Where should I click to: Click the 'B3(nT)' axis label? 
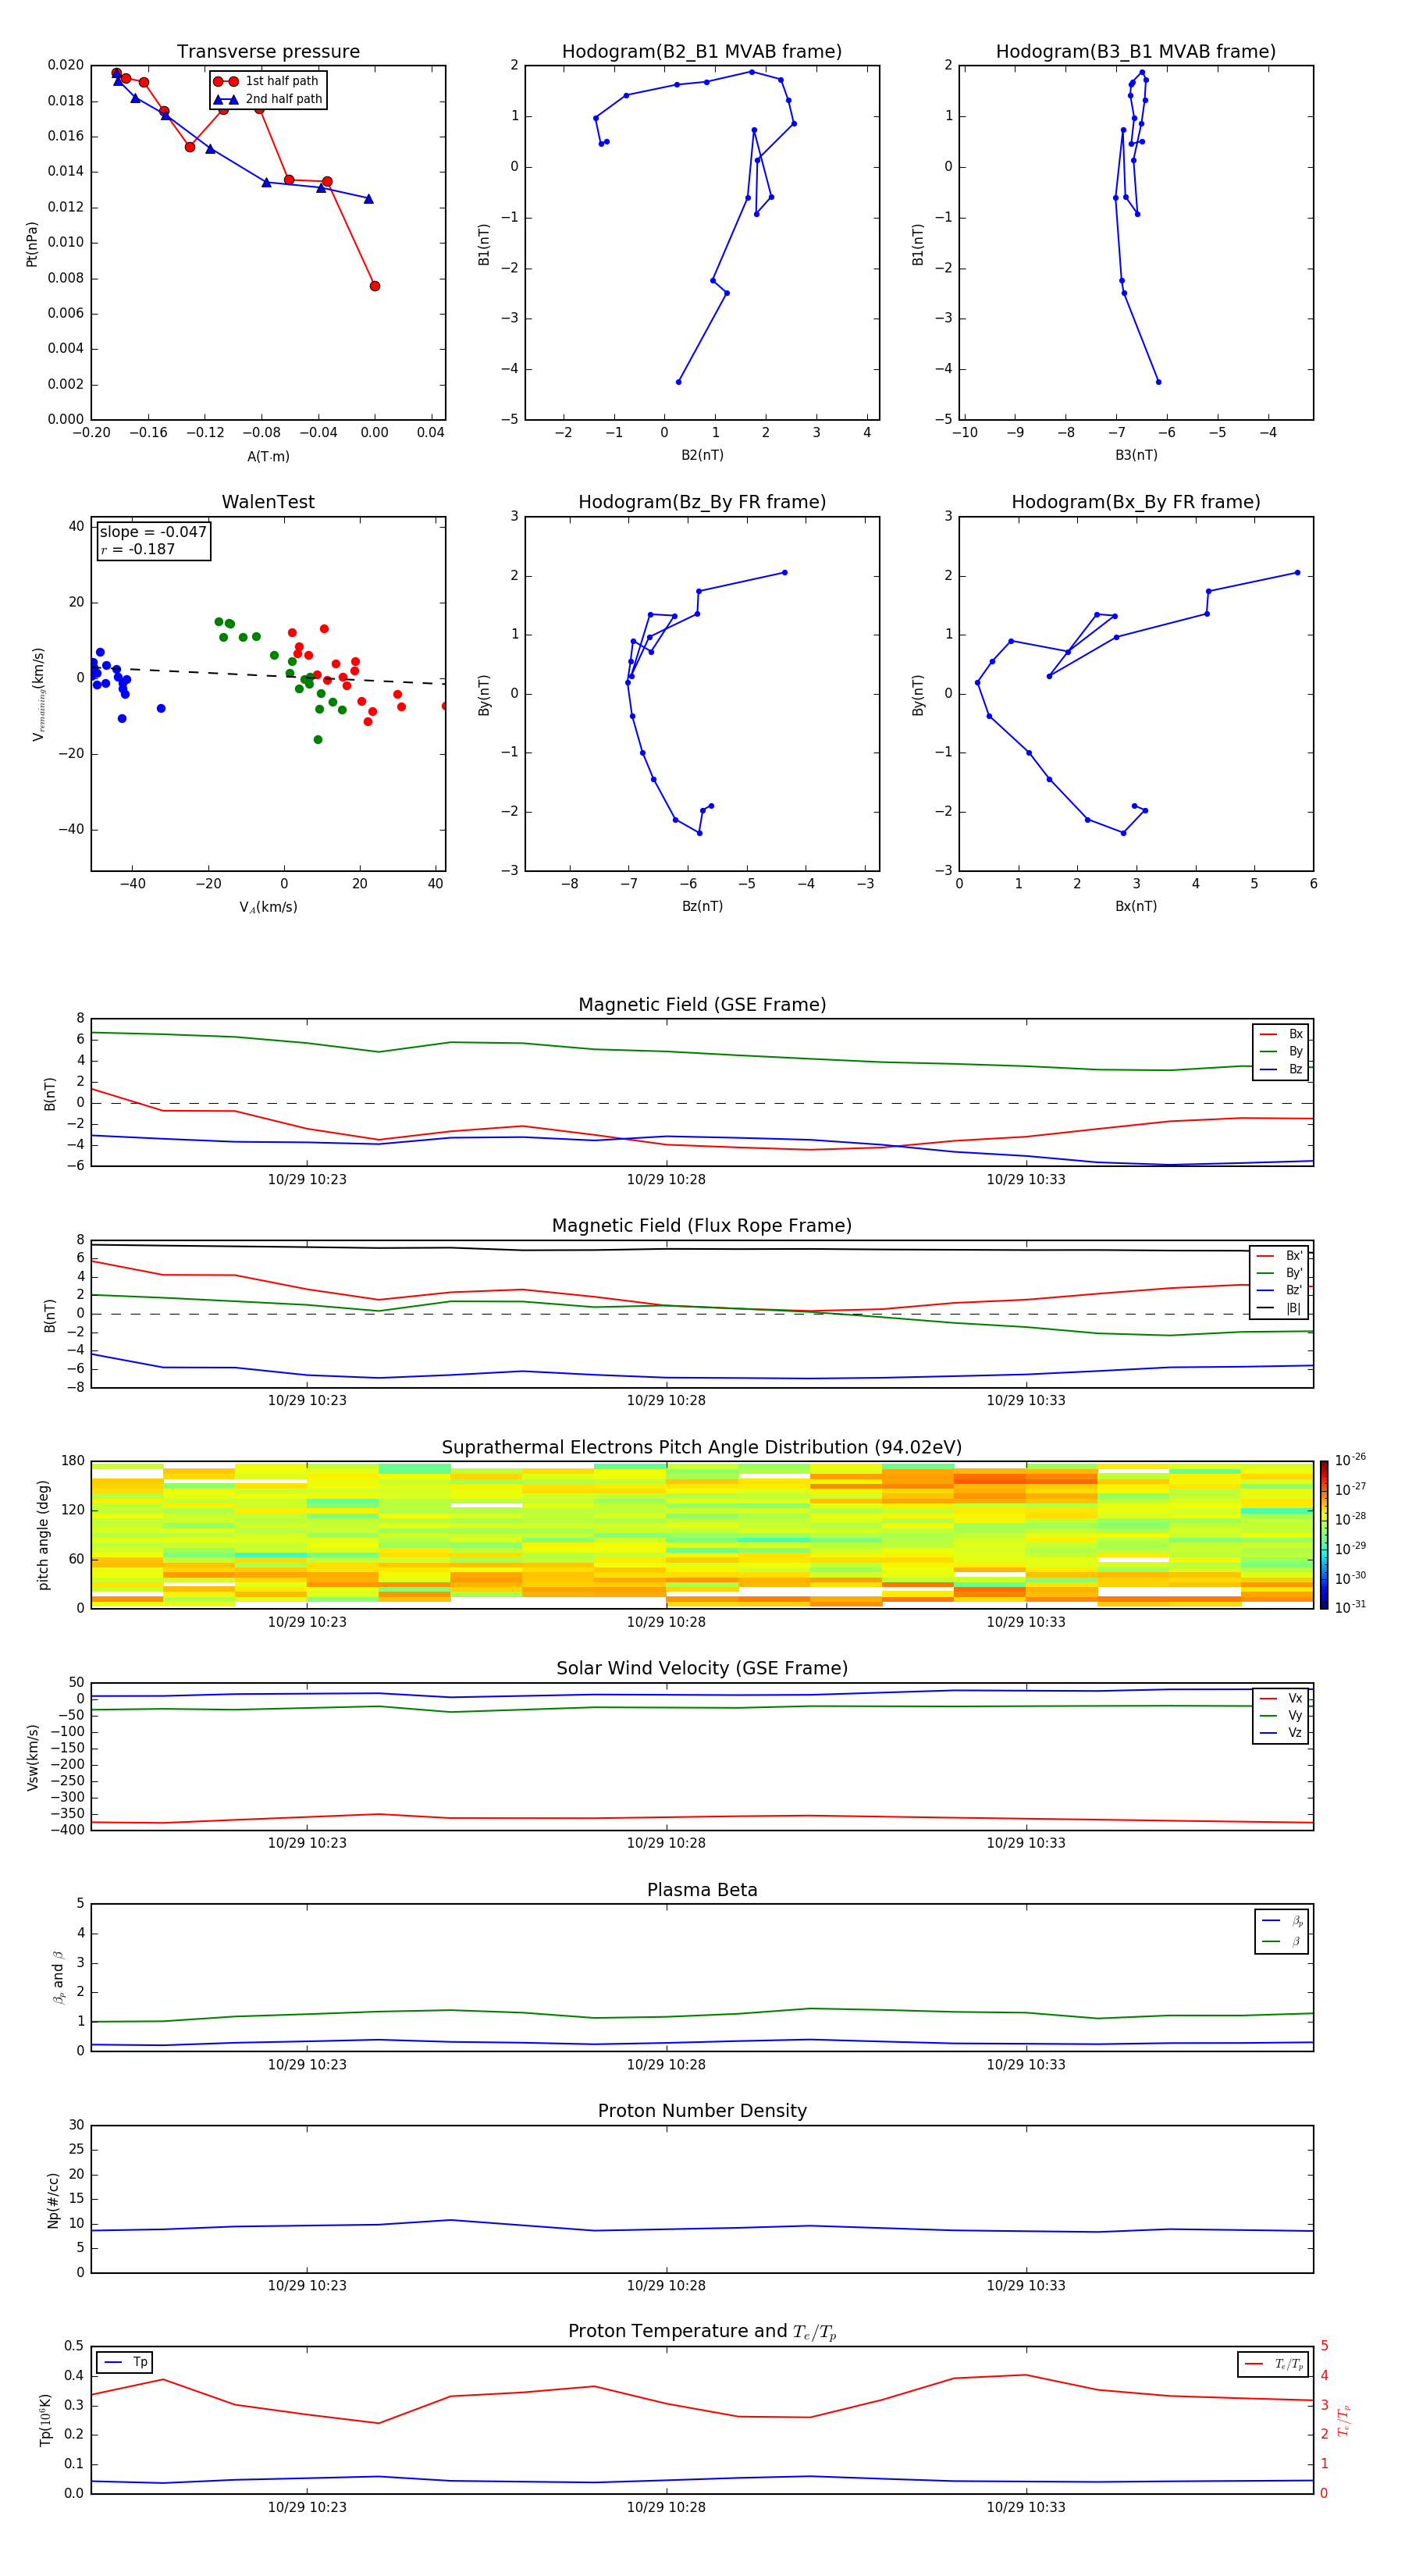pyautogui.click(x=1136, y=455)
